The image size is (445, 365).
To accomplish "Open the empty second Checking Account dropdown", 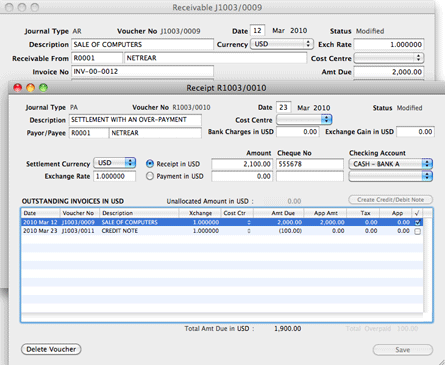I will coord(391,176).
